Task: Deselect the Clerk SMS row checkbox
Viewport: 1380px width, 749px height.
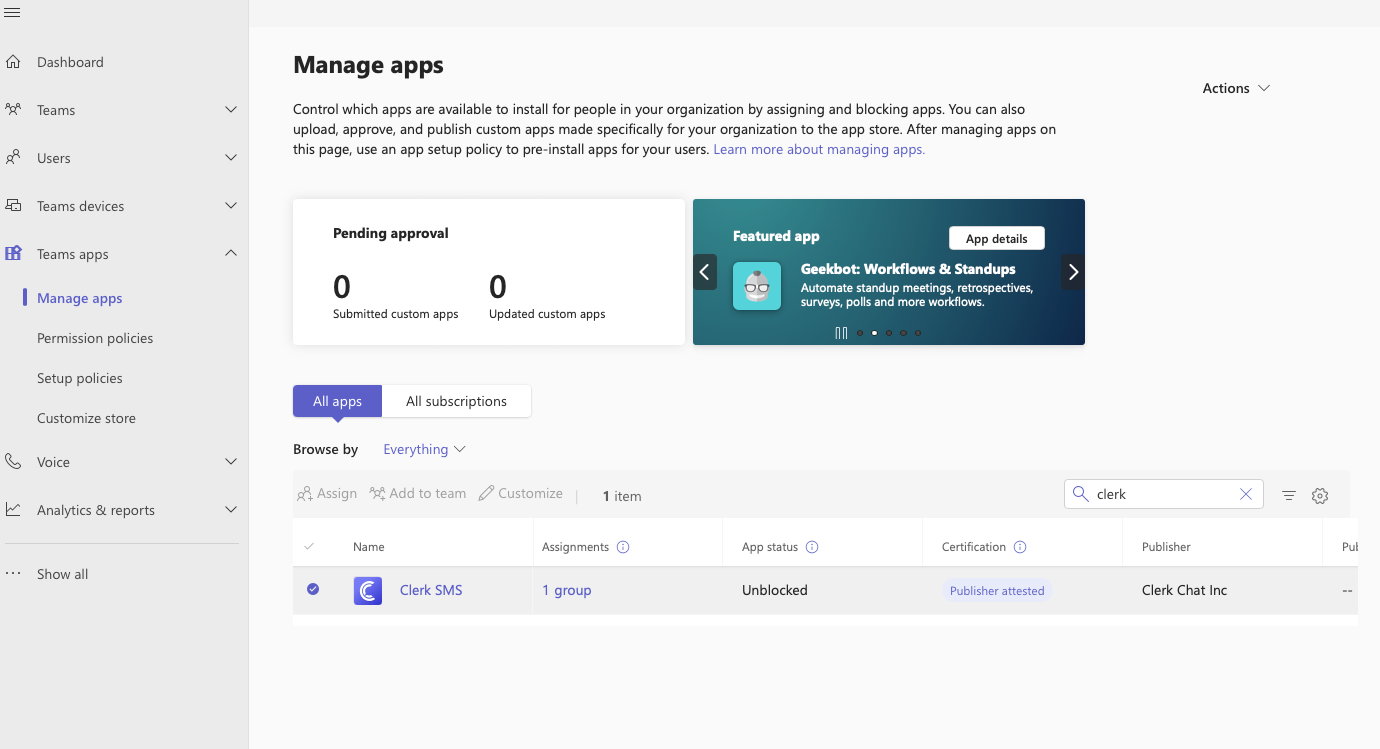Action: [x=313, y=590]
